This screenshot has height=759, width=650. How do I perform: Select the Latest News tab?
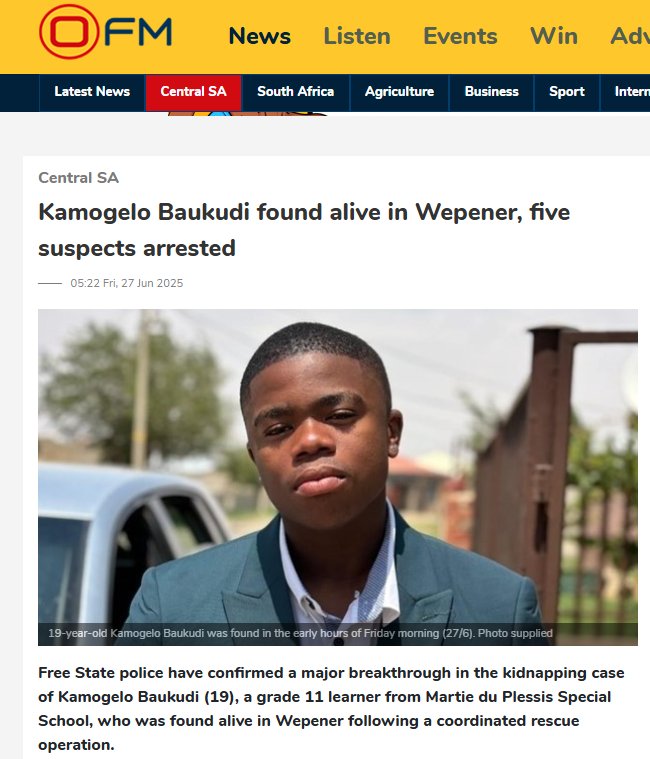click(92, 92)
